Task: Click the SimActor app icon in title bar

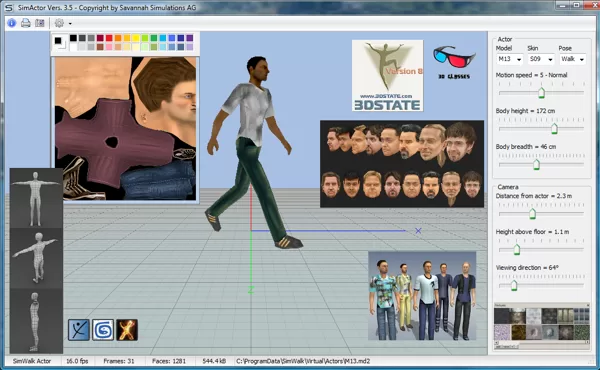Action: tap(9, 7)
